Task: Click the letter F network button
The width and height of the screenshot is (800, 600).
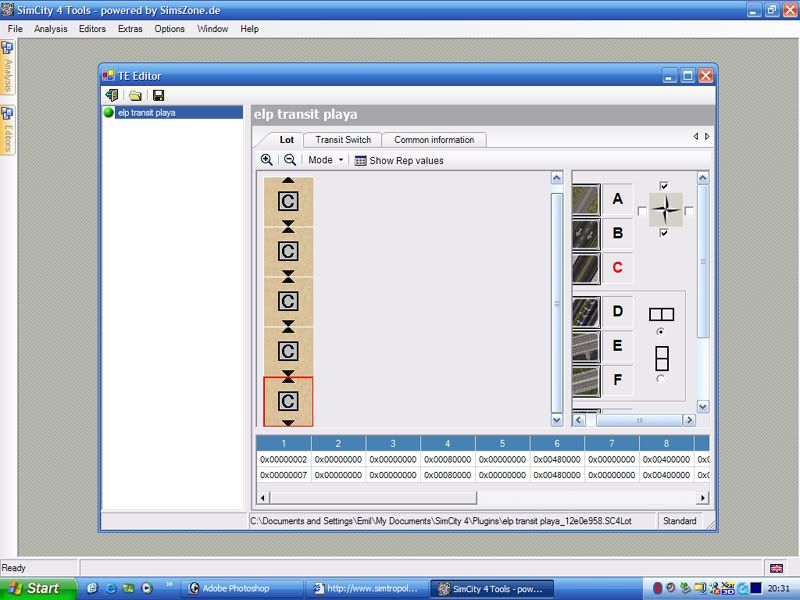Action: 617,380
